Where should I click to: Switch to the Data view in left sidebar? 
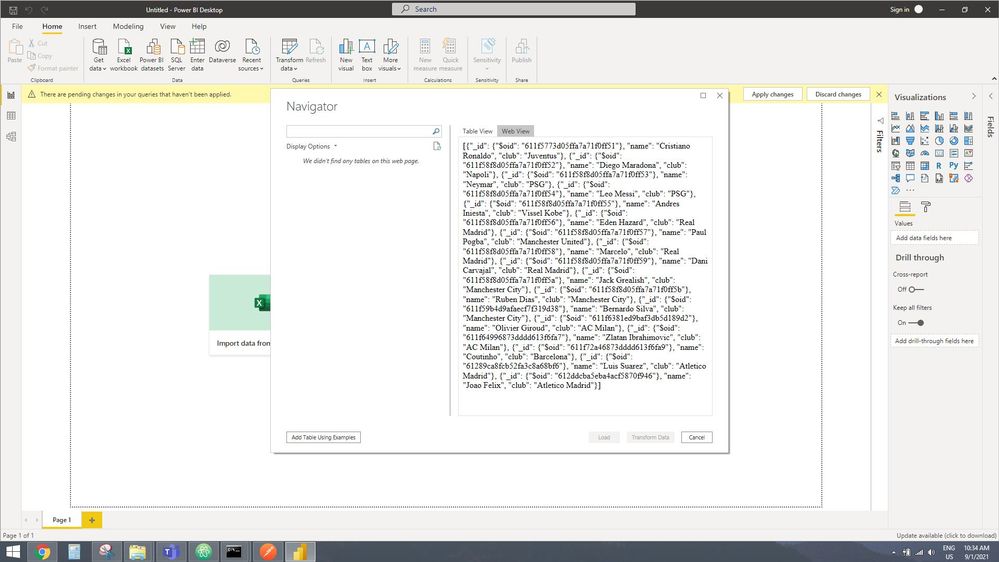[x=11, y=115]
